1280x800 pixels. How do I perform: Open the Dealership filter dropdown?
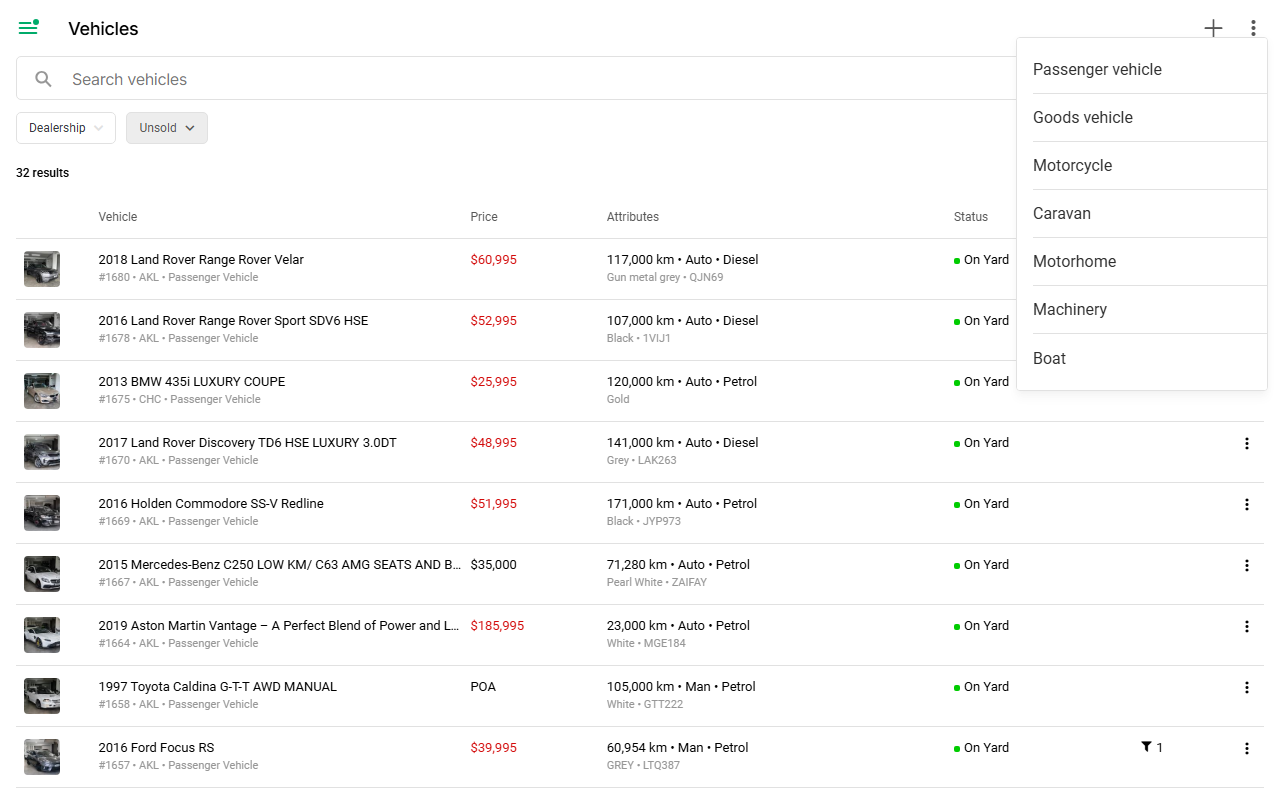point(66,128)
